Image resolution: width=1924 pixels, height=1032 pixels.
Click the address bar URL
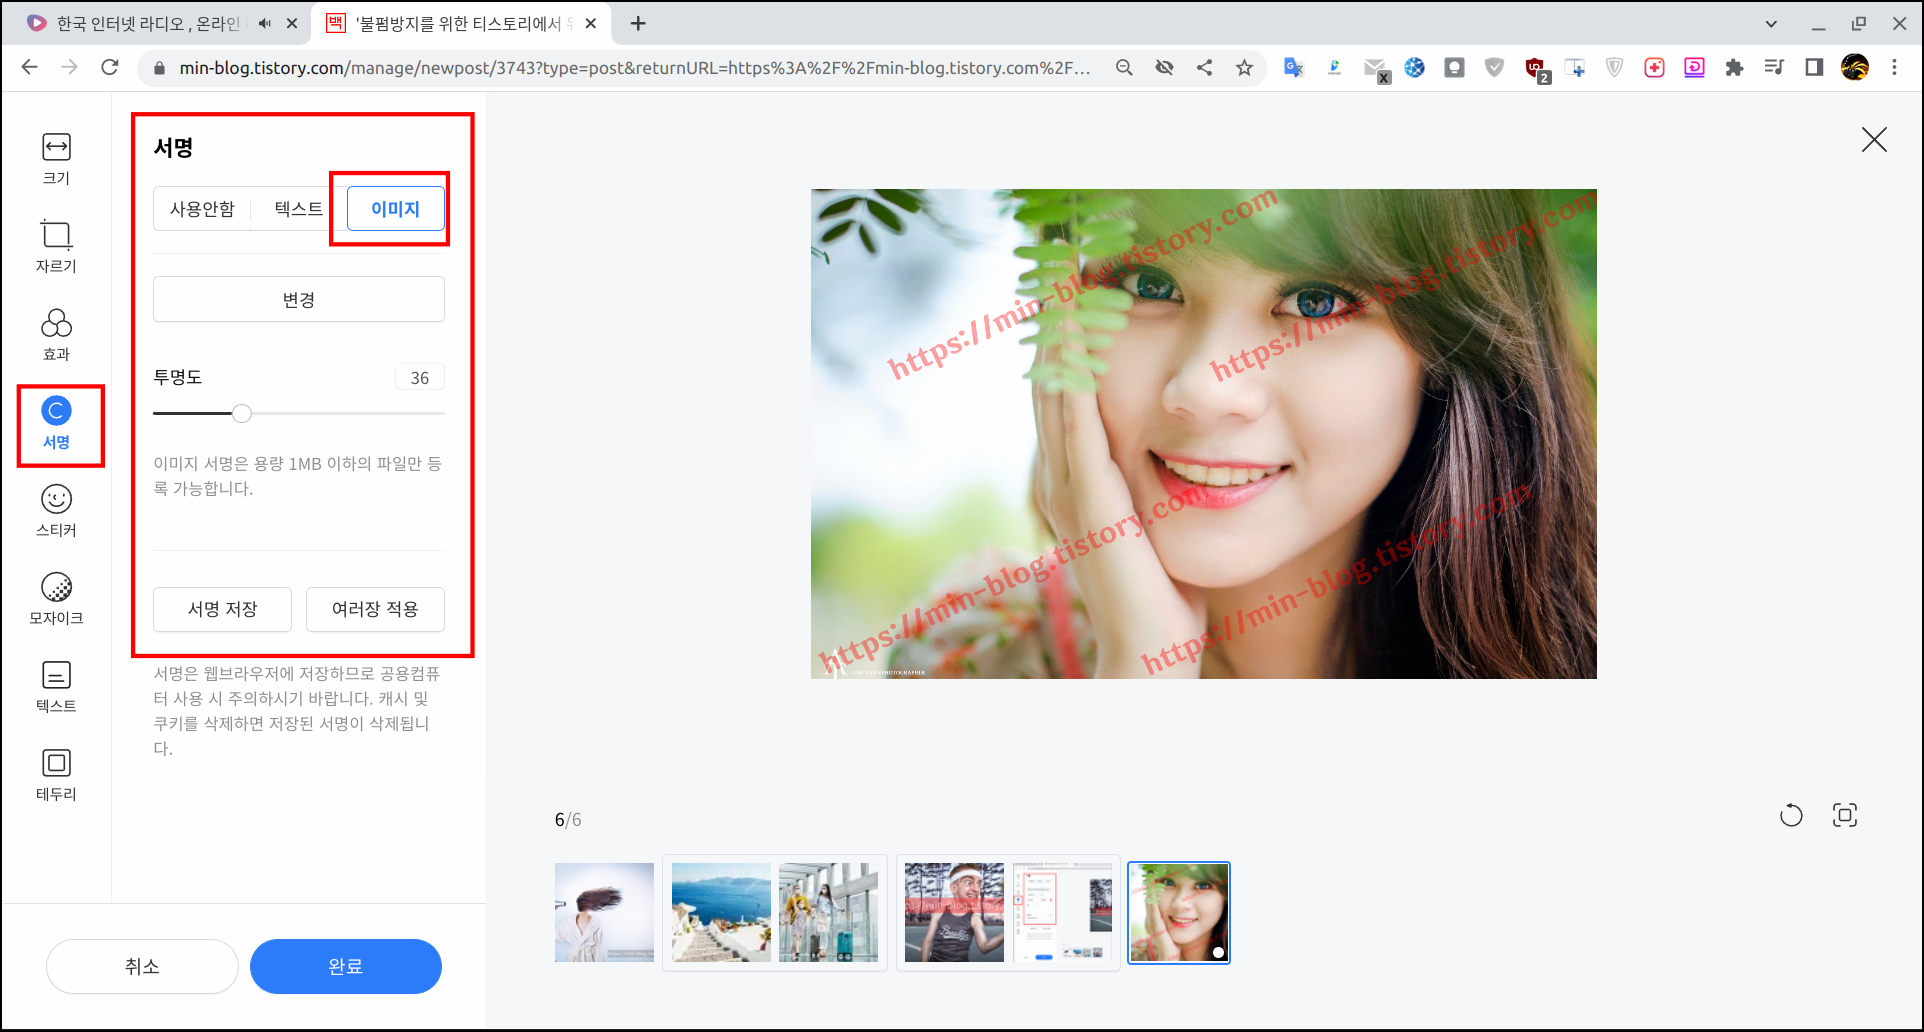(634, 68)
